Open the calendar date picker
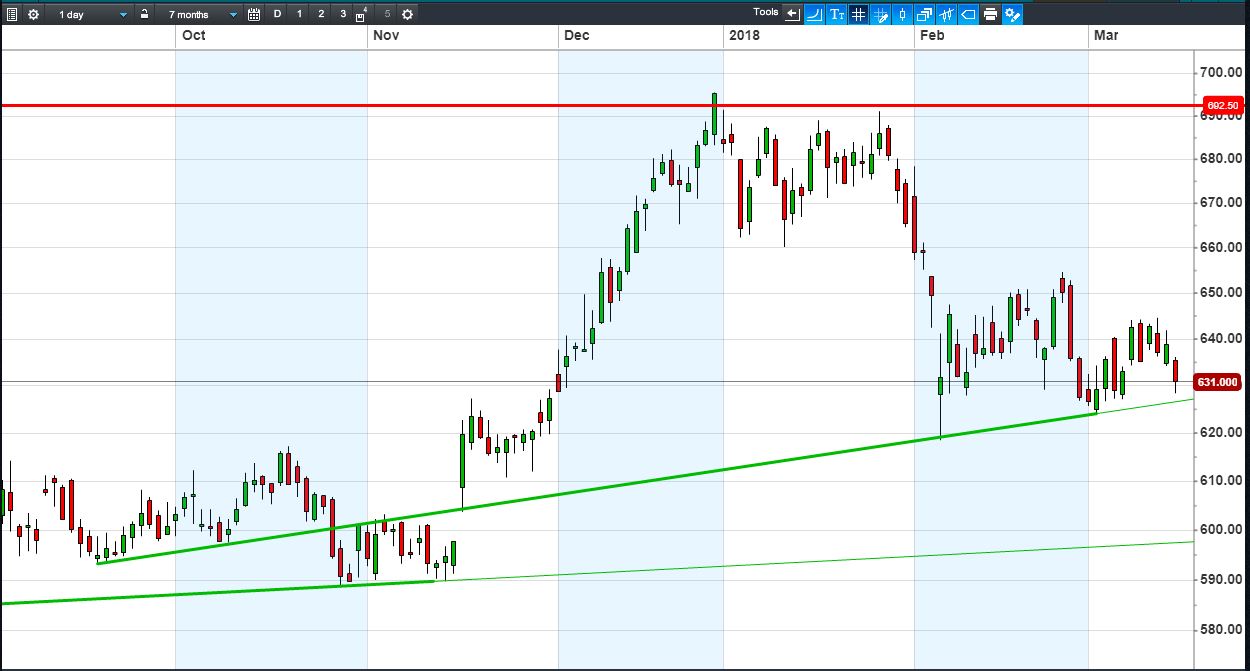Image resolution: width=1250 pixels, height=671 pixels. [x=253, y=14]
